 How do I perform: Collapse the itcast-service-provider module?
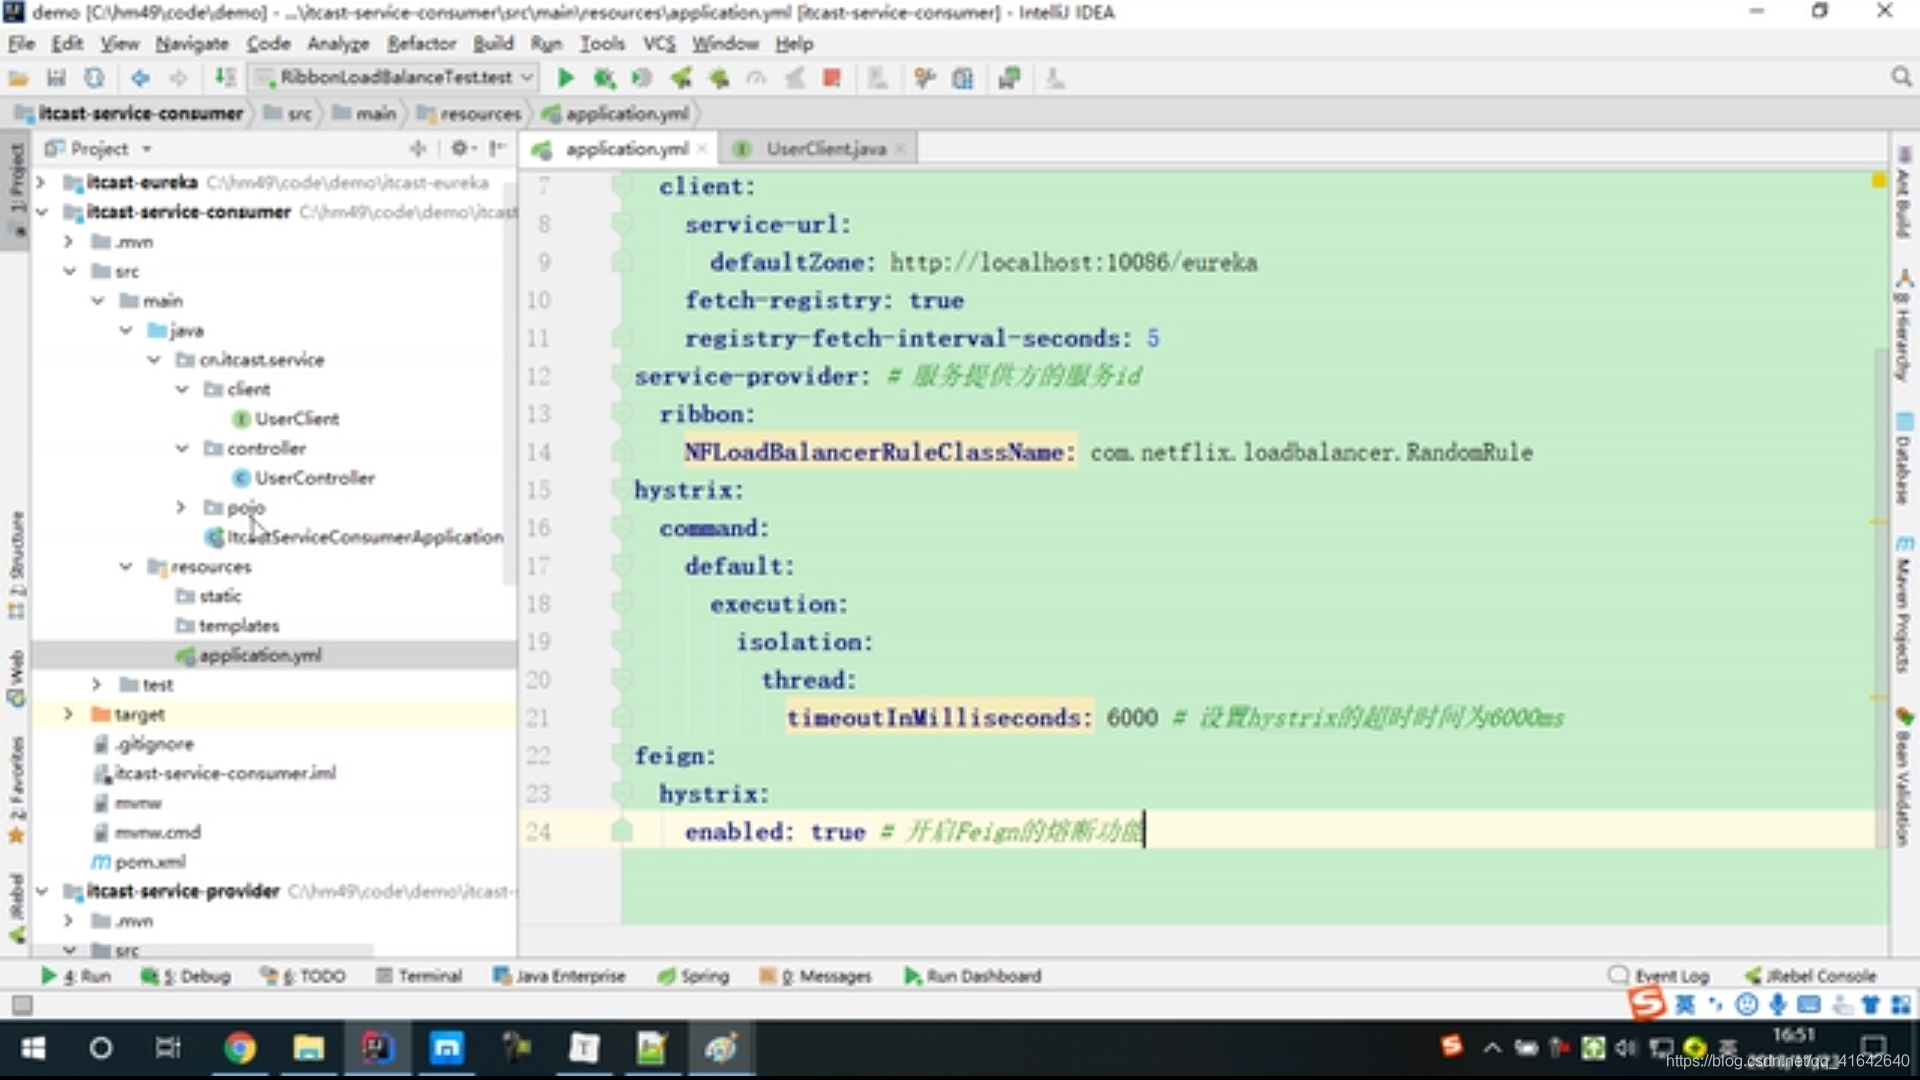[x=41, y=890]
